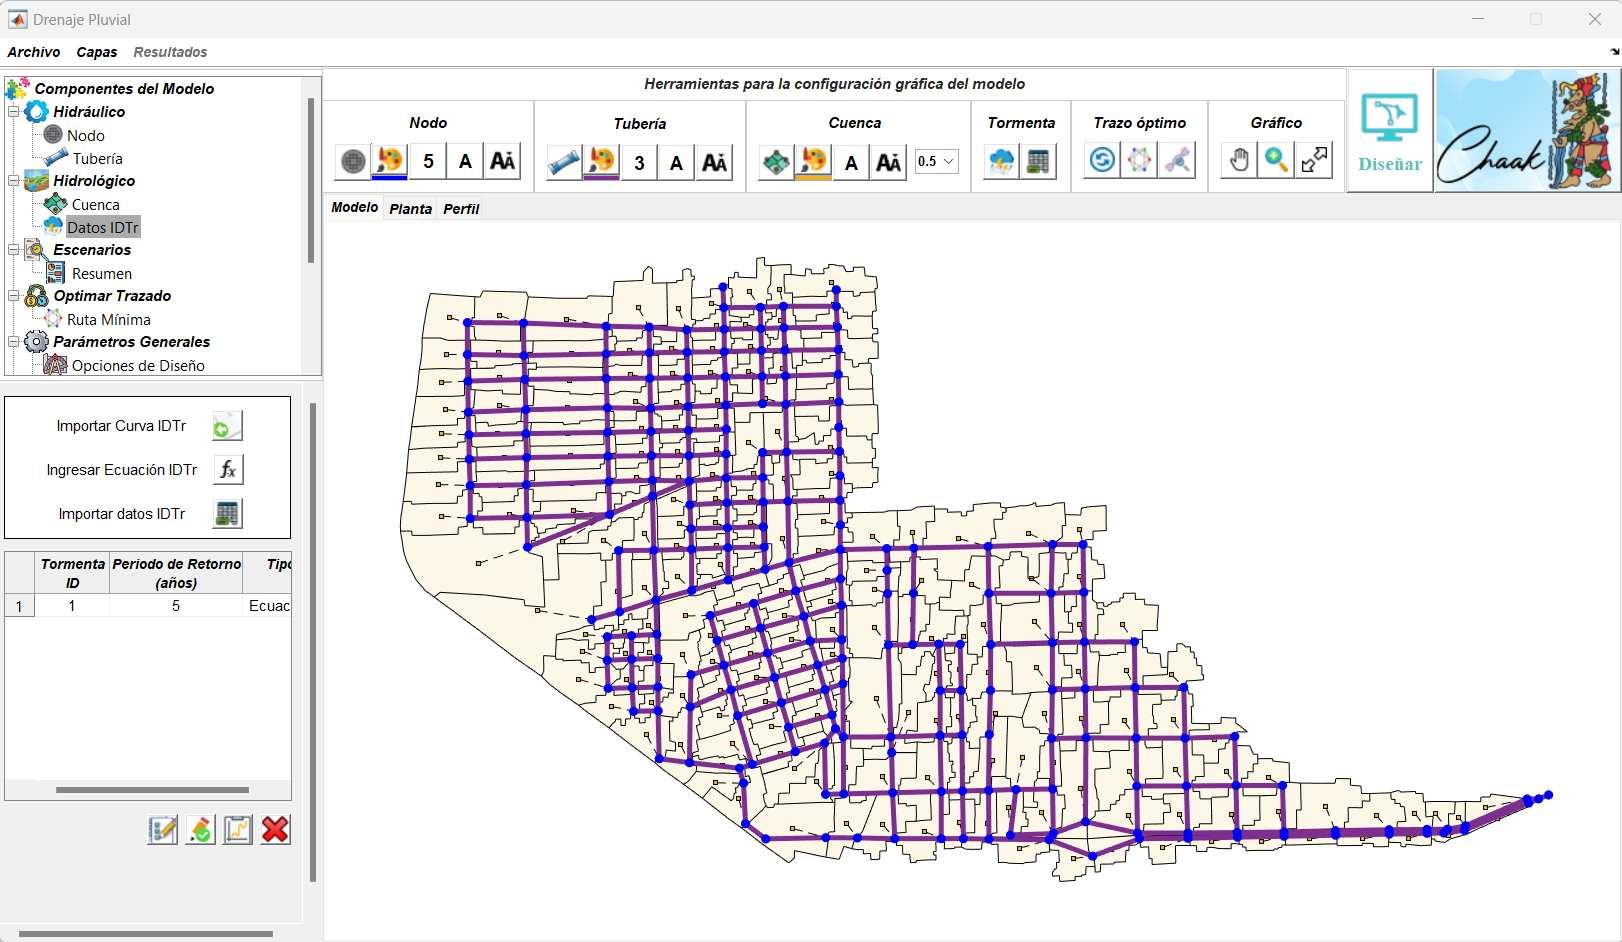Click the Componentes del Modelo root node
This screenshot has width=1622, height=942.
(x=124, y=88)
